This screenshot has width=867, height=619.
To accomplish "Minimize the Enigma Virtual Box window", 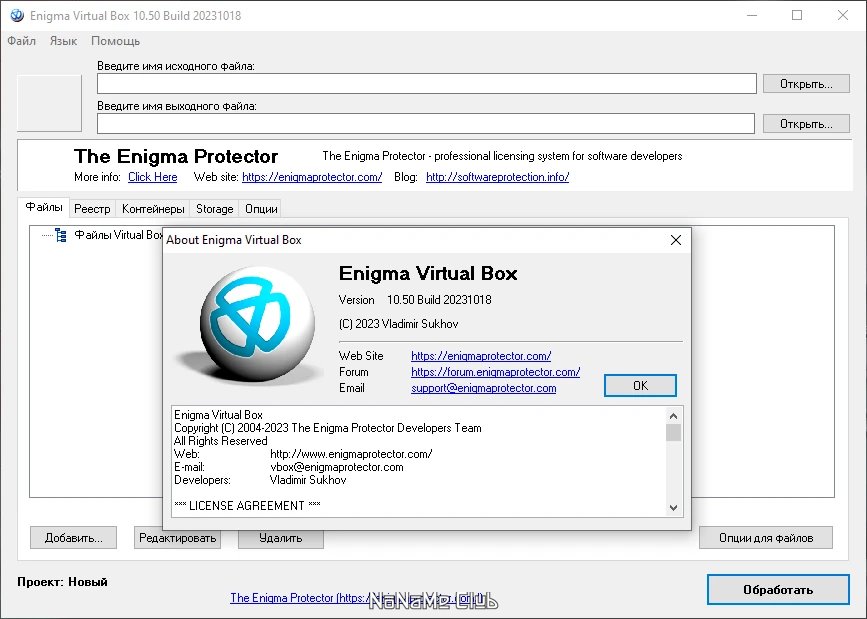I will pyautogui.click(x=752, y=15).
